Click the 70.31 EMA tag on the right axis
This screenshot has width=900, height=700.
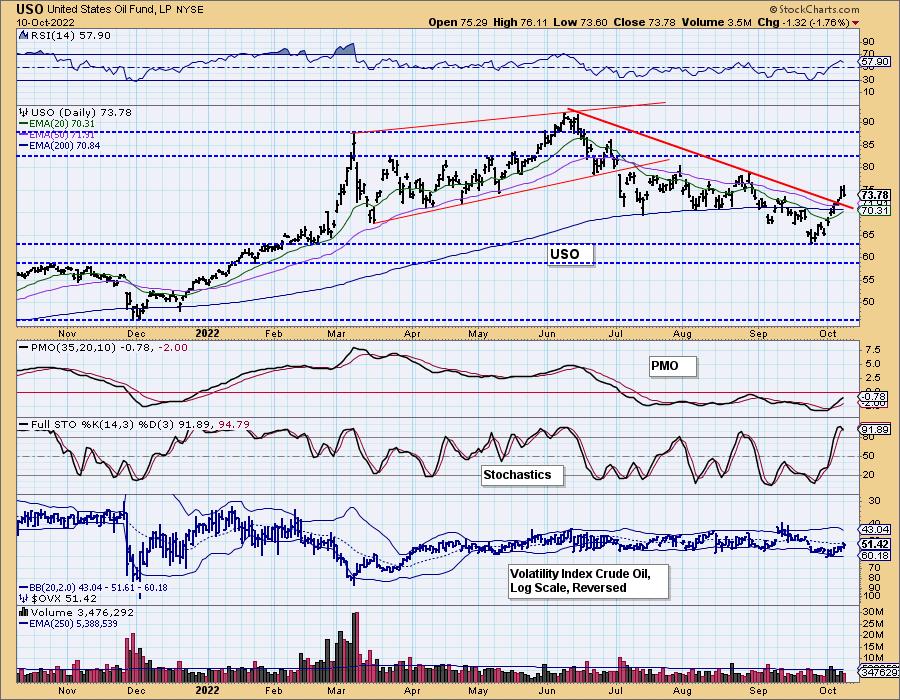click(x=876, y=211)
